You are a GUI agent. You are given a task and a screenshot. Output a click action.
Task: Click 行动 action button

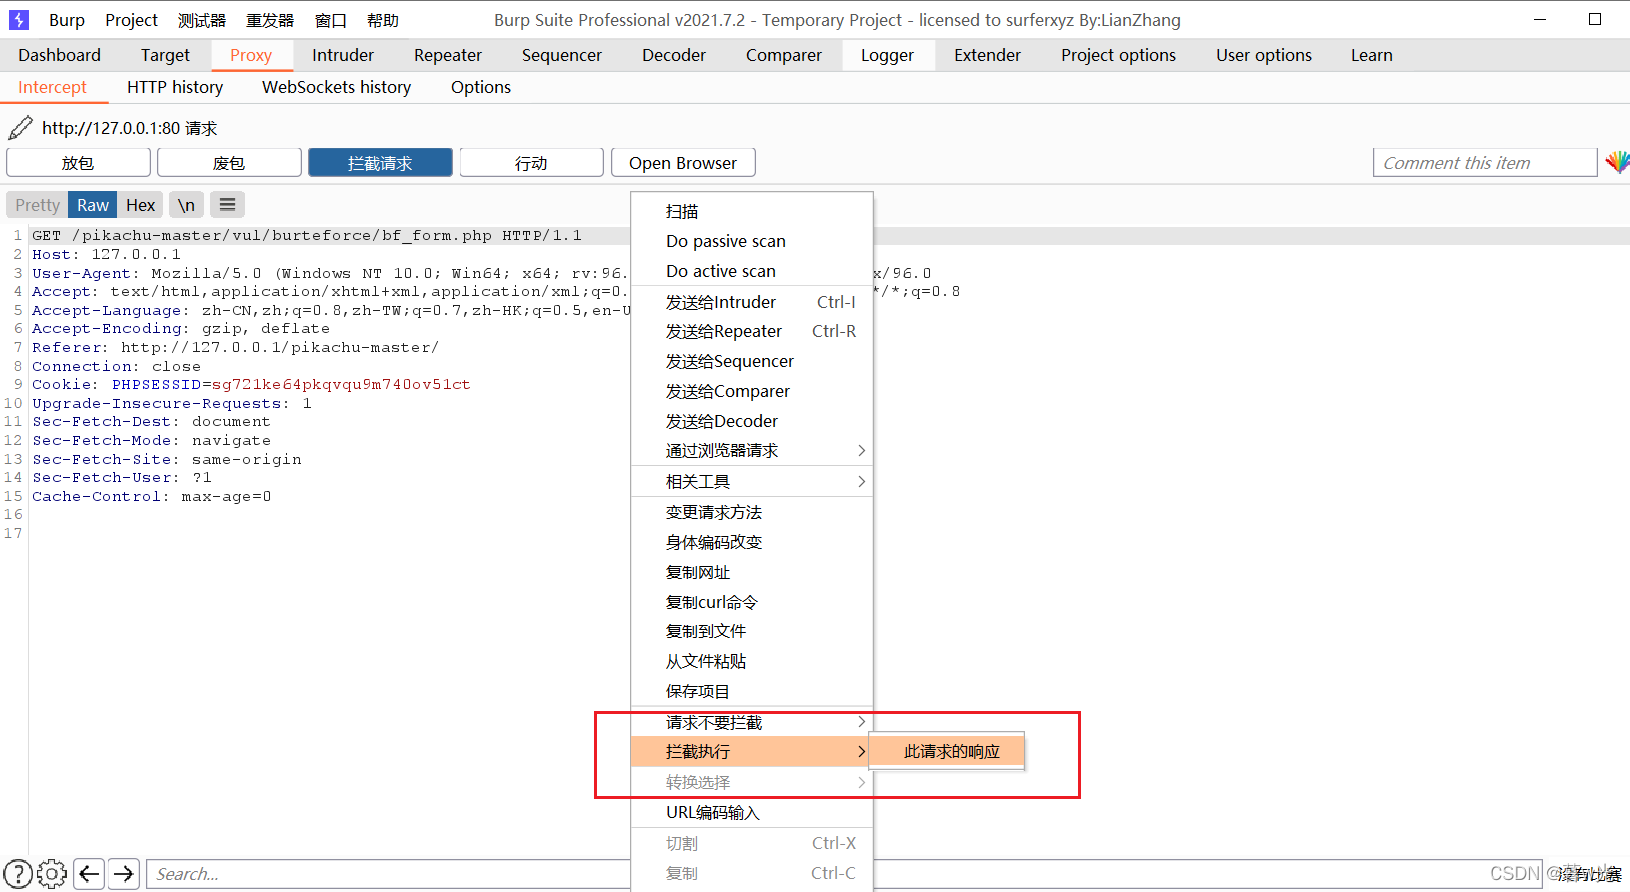tap(531, 163)
